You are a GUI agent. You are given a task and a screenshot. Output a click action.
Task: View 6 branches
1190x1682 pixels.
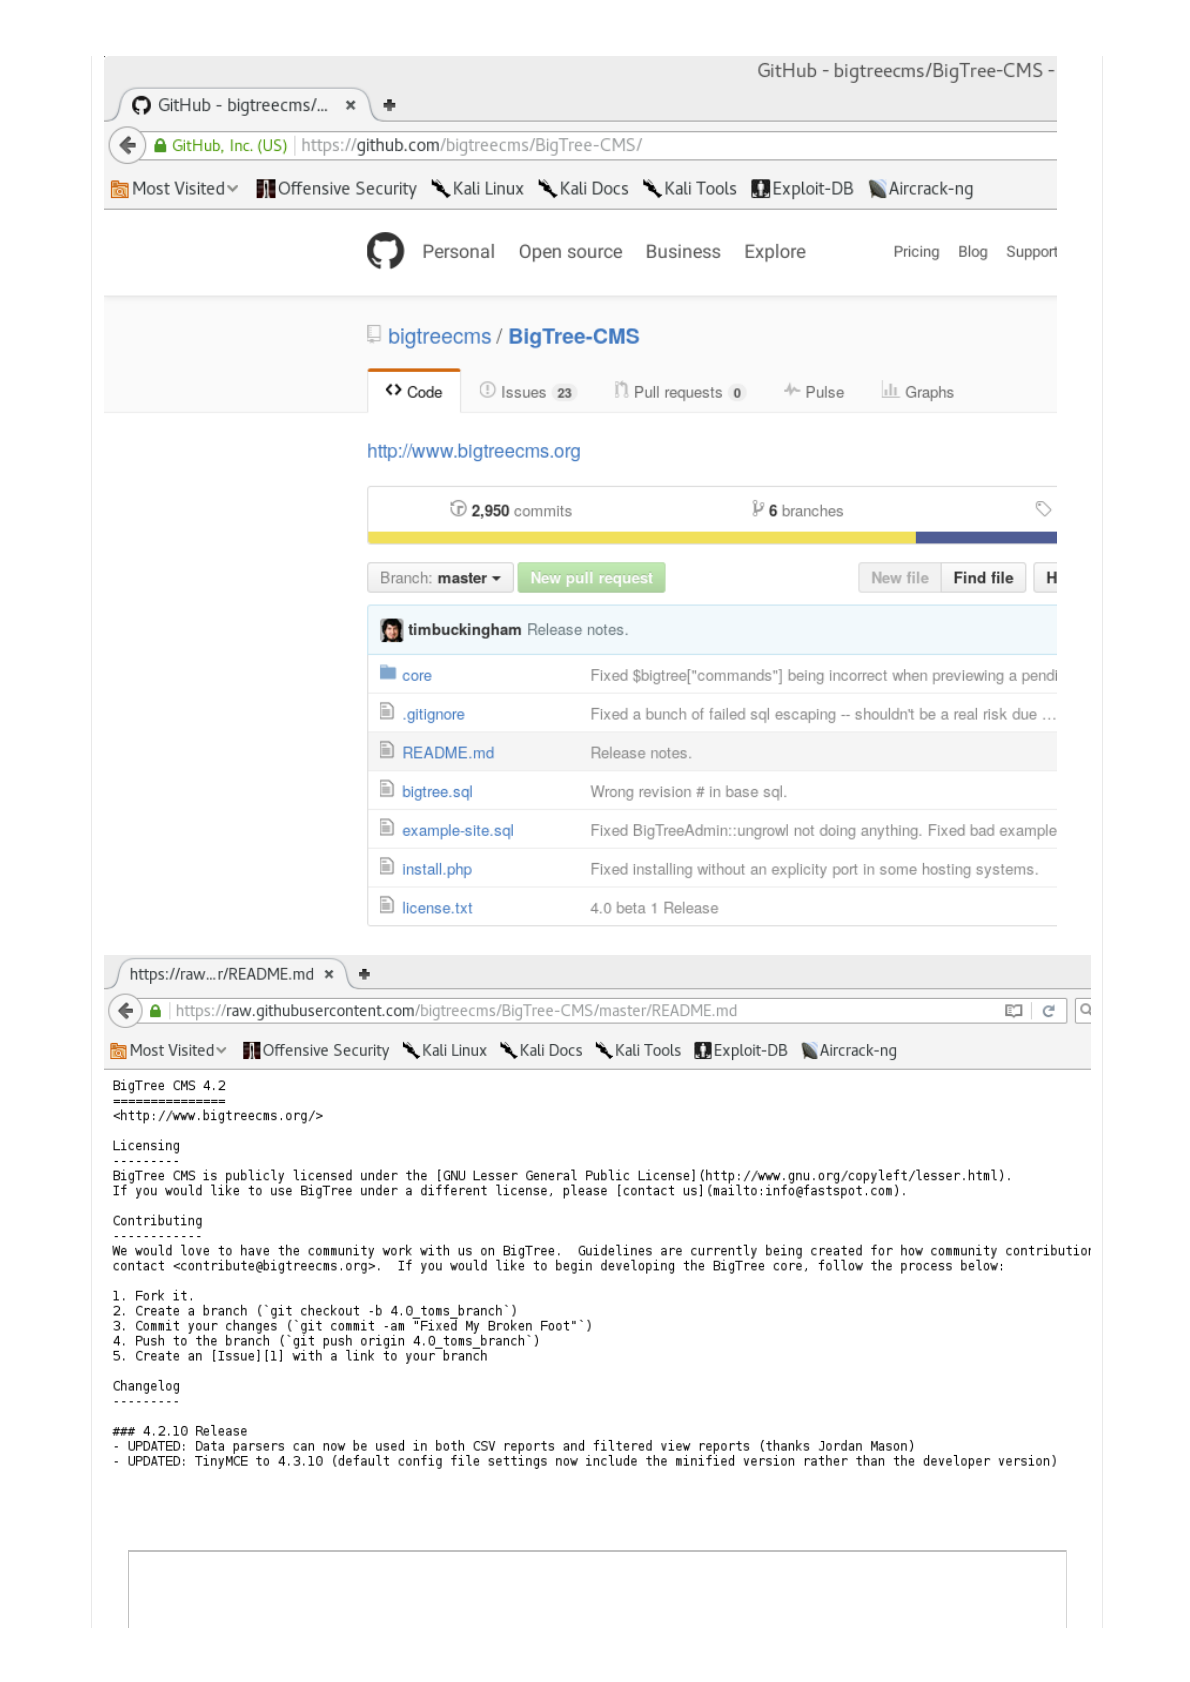(x=798, y=510)
